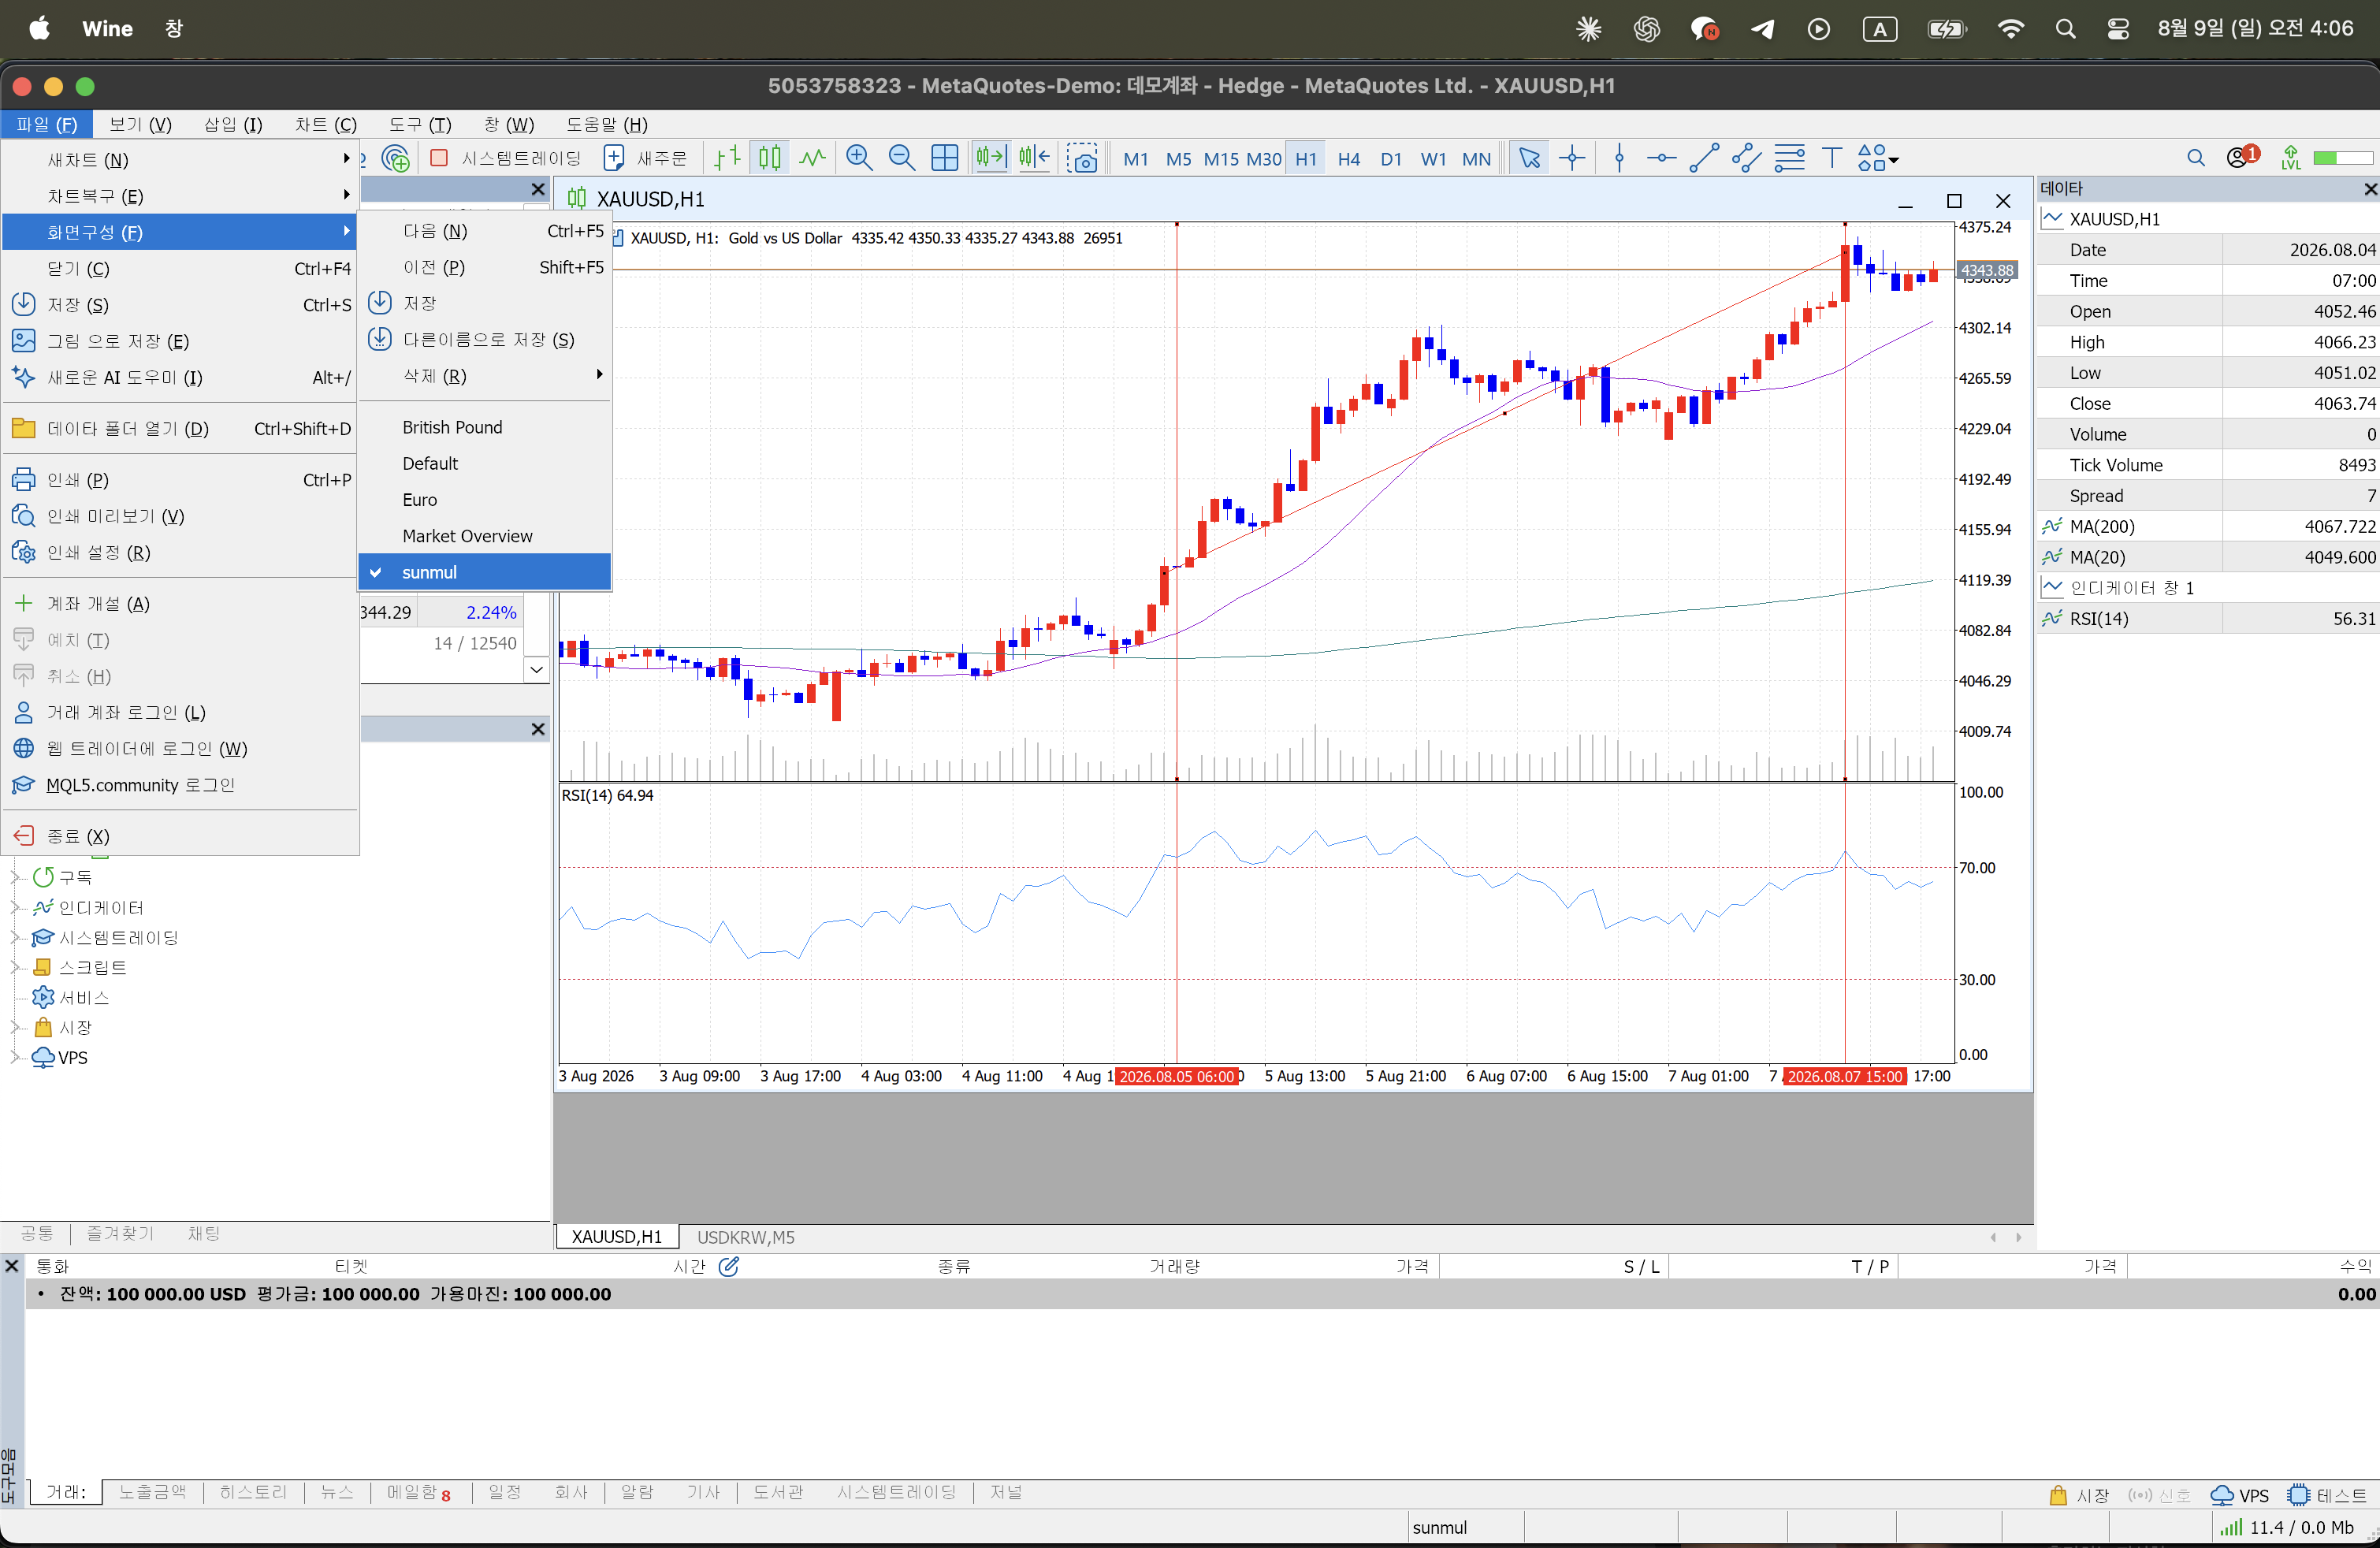Screen dimensions: 2380x1548
Task: Choose 다른이름으로 저장 (S) in submenu
Action: tap(484, 340)
